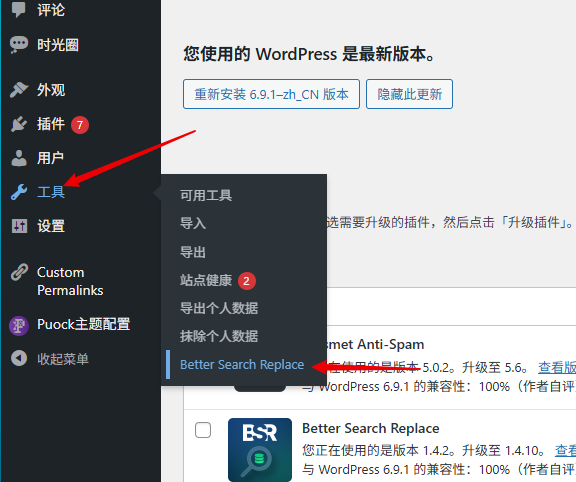Click 重新安装 6.9.1–zh_CN 版本 button
576x482 pixels.
pyautogui.click(x=271, y=94)
